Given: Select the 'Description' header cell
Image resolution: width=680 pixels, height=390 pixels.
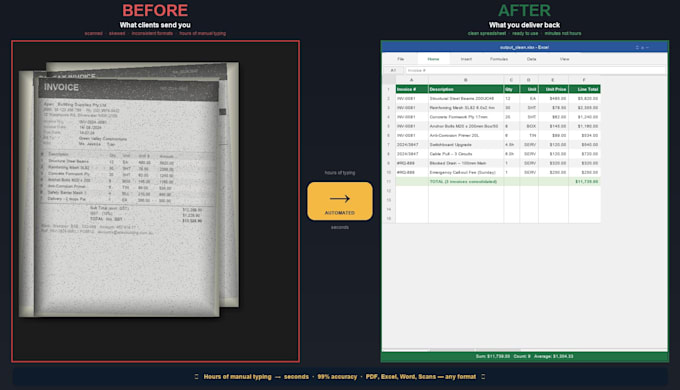Looking at the screenshot, I should [466, 89].
